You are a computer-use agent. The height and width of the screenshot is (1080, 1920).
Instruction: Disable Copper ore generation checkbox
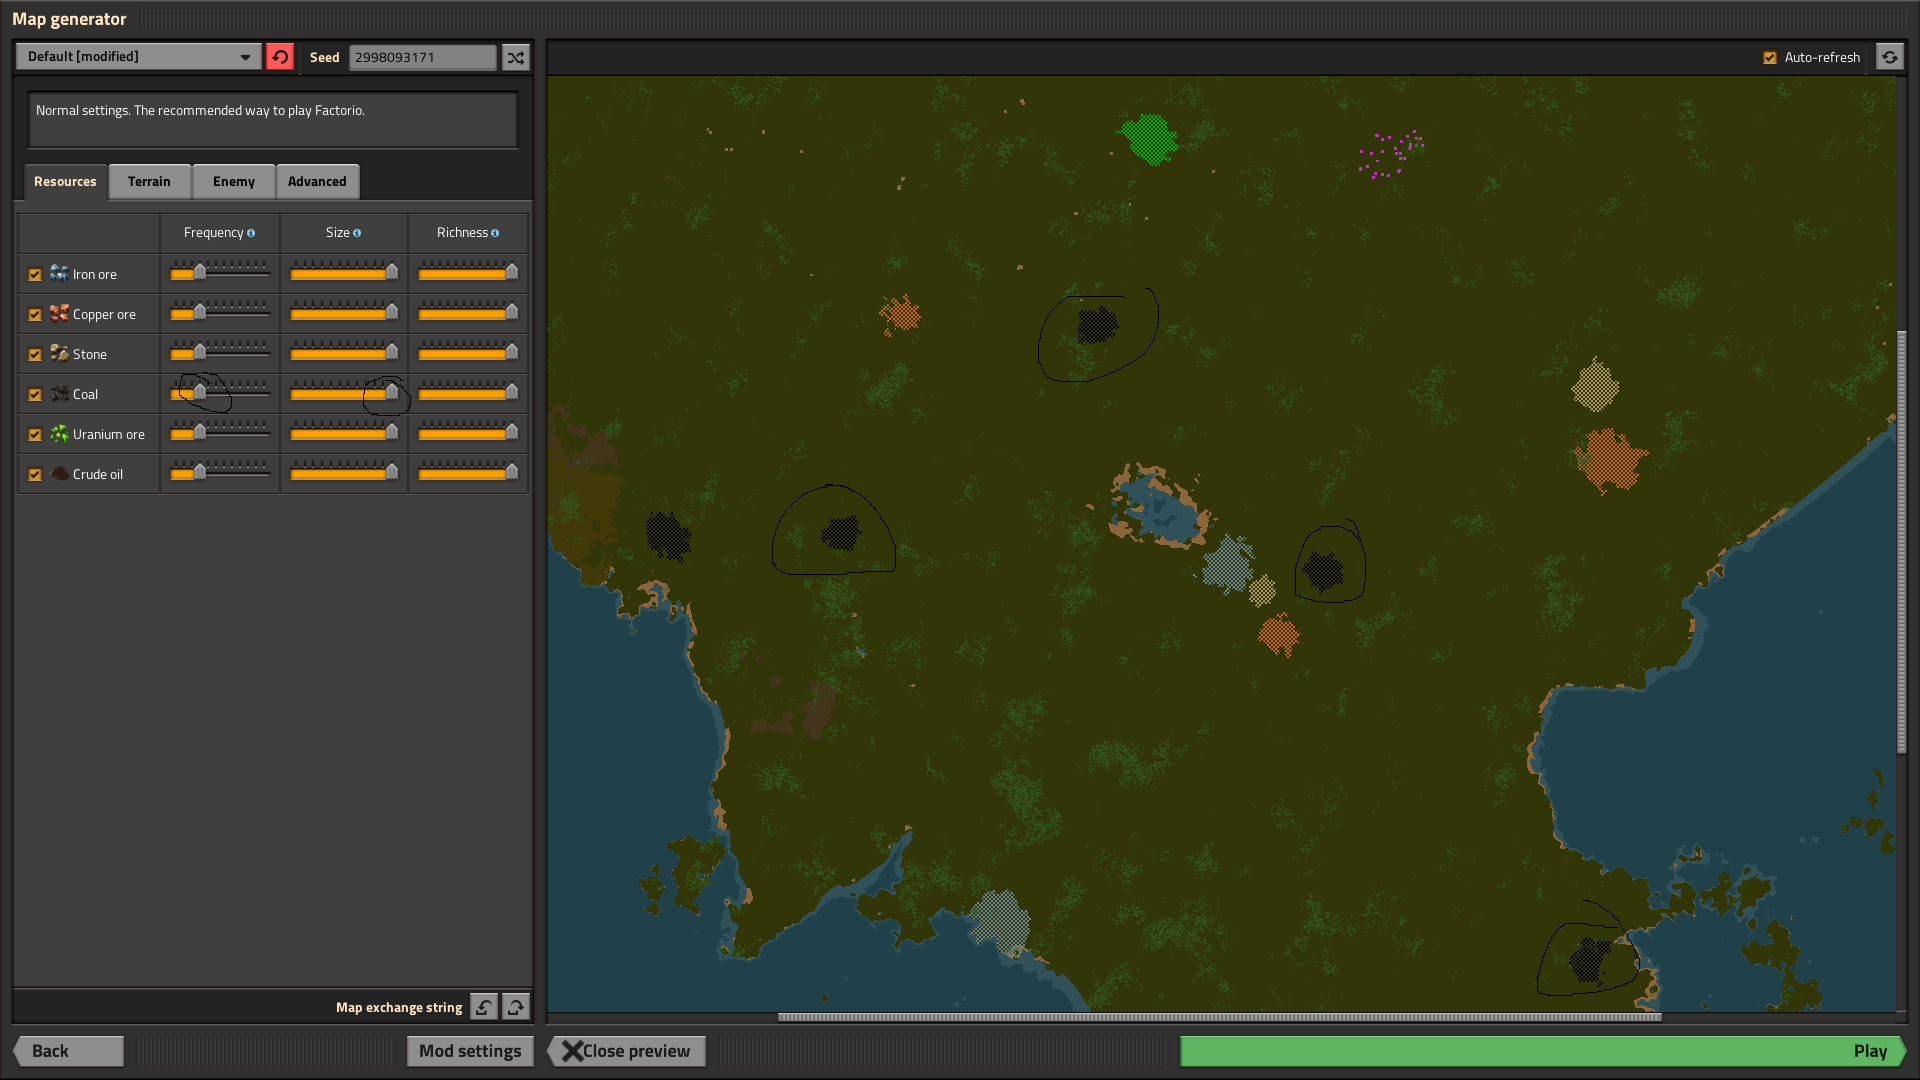point(35,314)
